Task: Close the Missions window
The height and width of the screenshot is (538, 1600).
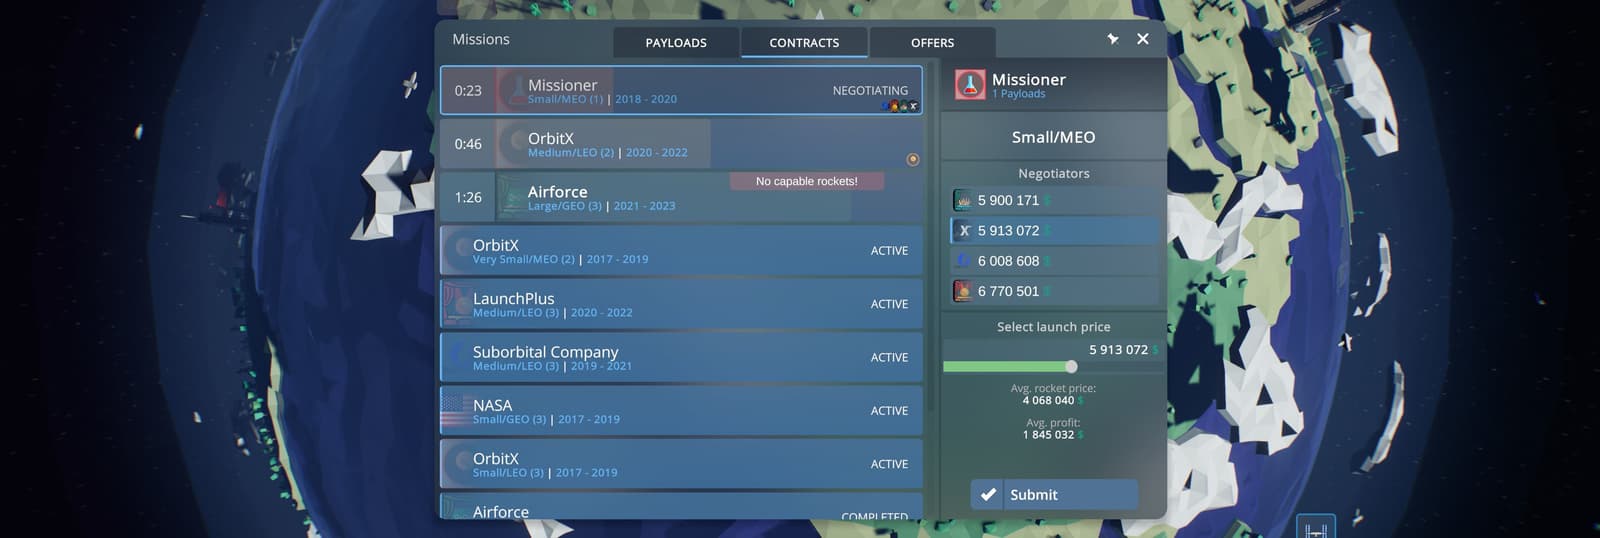Action: coord(1143,39)
